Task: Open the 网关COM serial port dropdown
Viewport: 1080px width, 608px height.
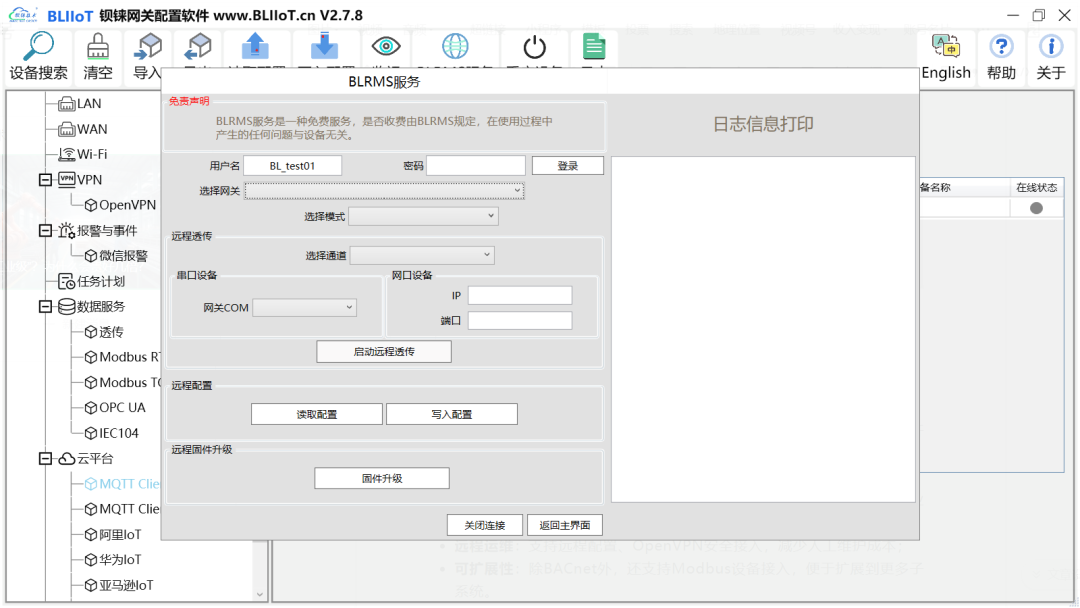Action: point(304,307)
